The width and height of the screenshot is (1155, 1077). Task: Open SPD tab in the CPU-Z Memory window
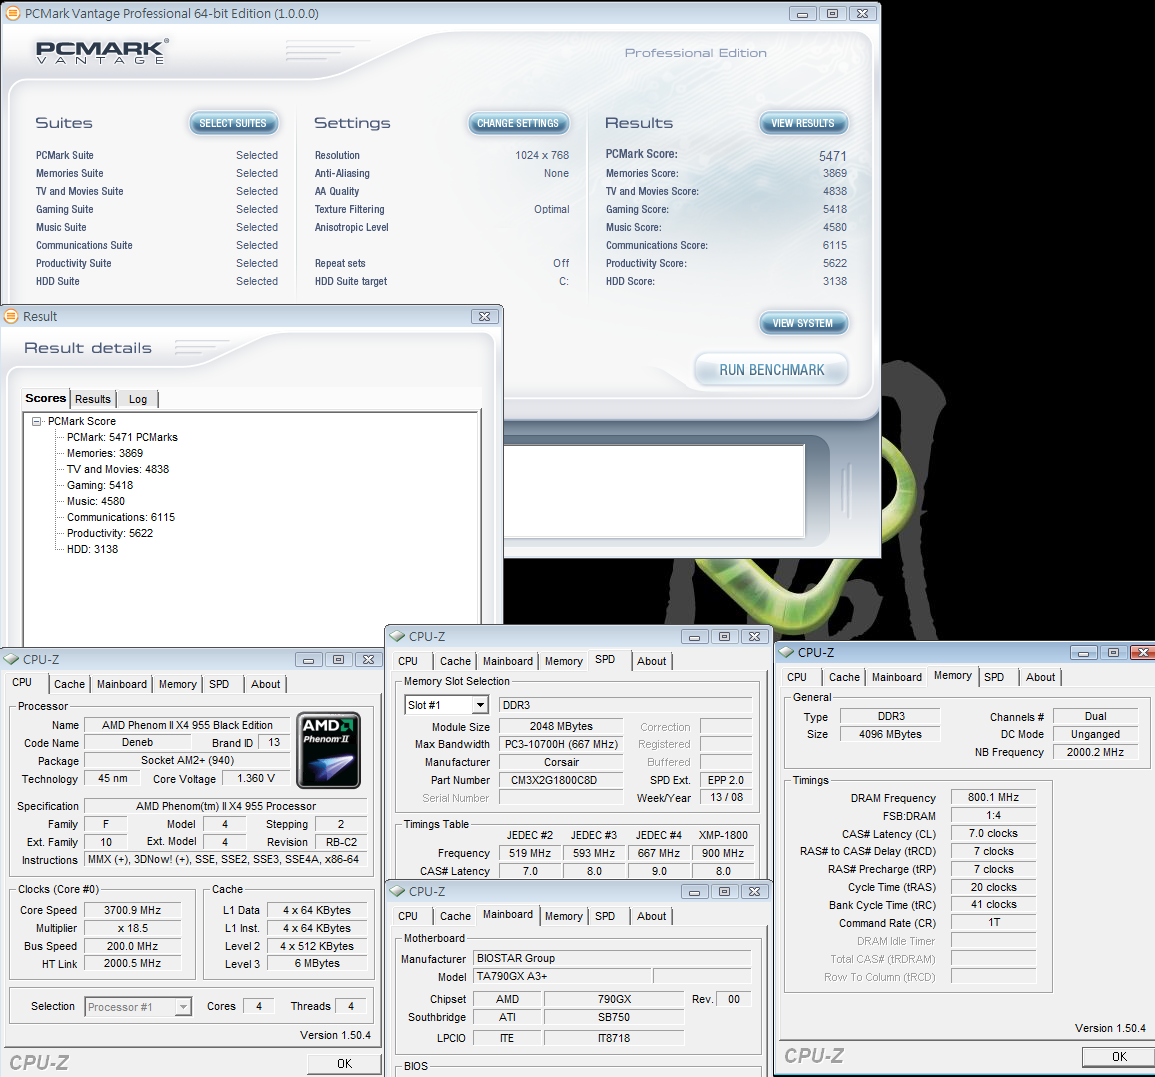pos(994,677)
